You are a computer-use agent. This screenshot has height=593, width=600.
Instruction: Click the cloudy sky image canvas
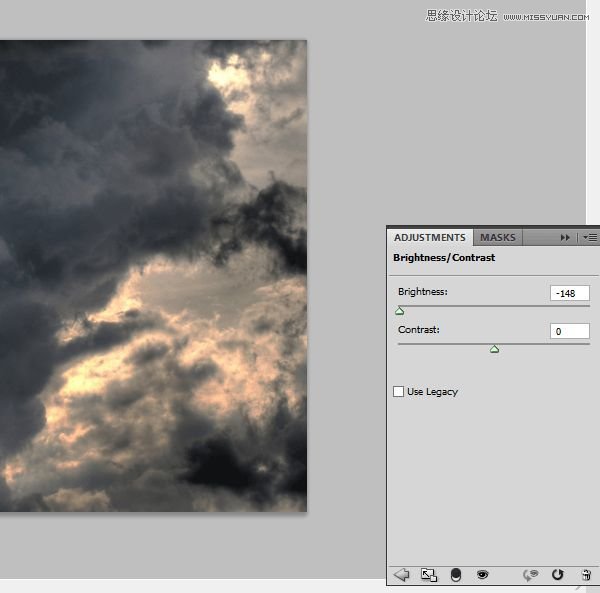point(150,275)
